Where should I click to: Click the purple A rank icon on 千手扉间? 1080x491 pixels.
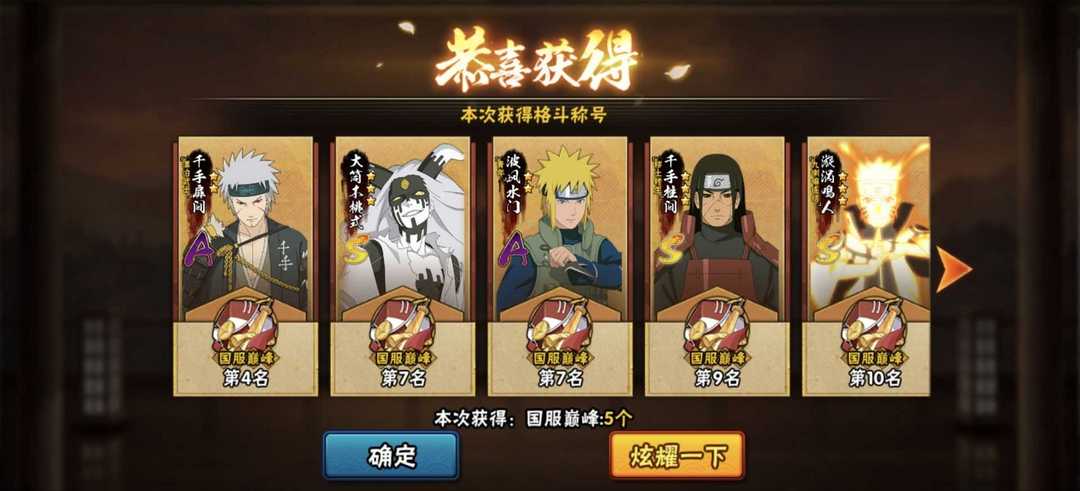tap(198, 251)
